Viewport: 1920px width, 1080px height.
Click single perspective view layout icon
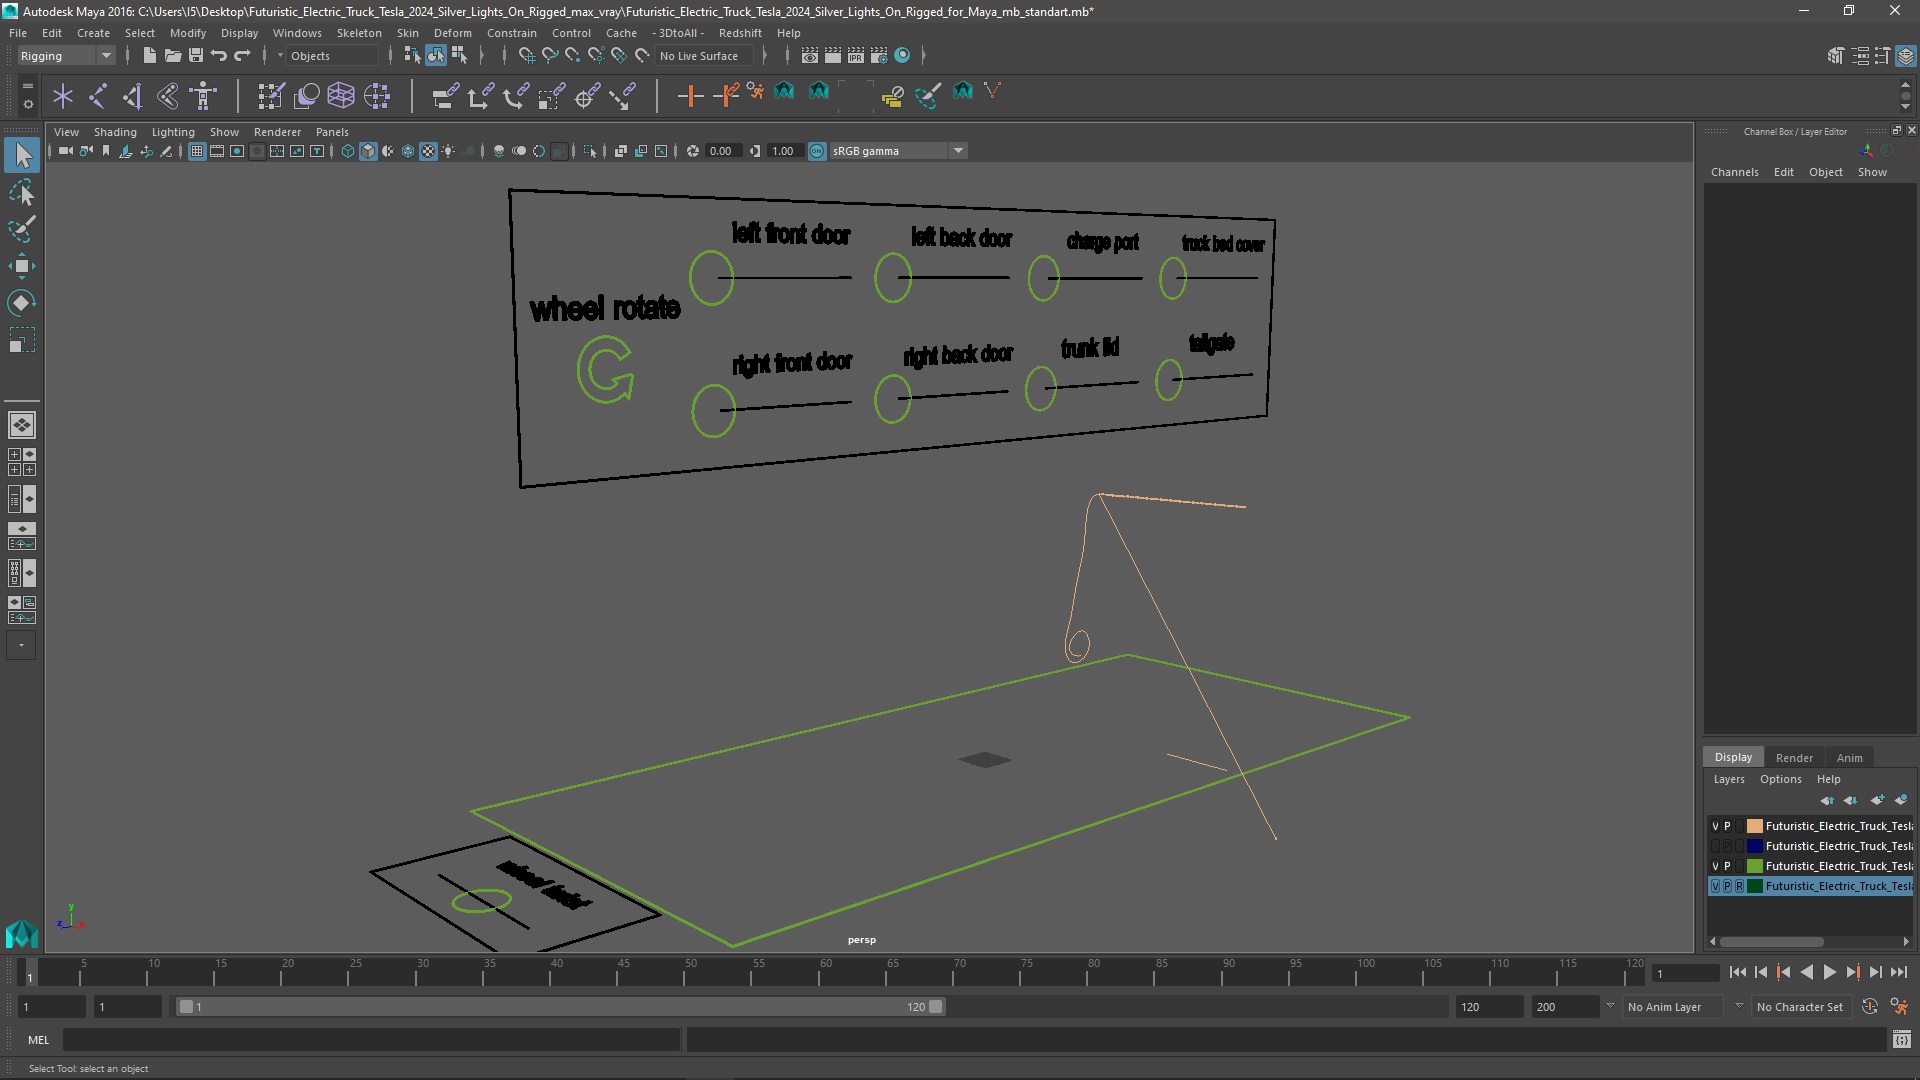tap(22, 425)
